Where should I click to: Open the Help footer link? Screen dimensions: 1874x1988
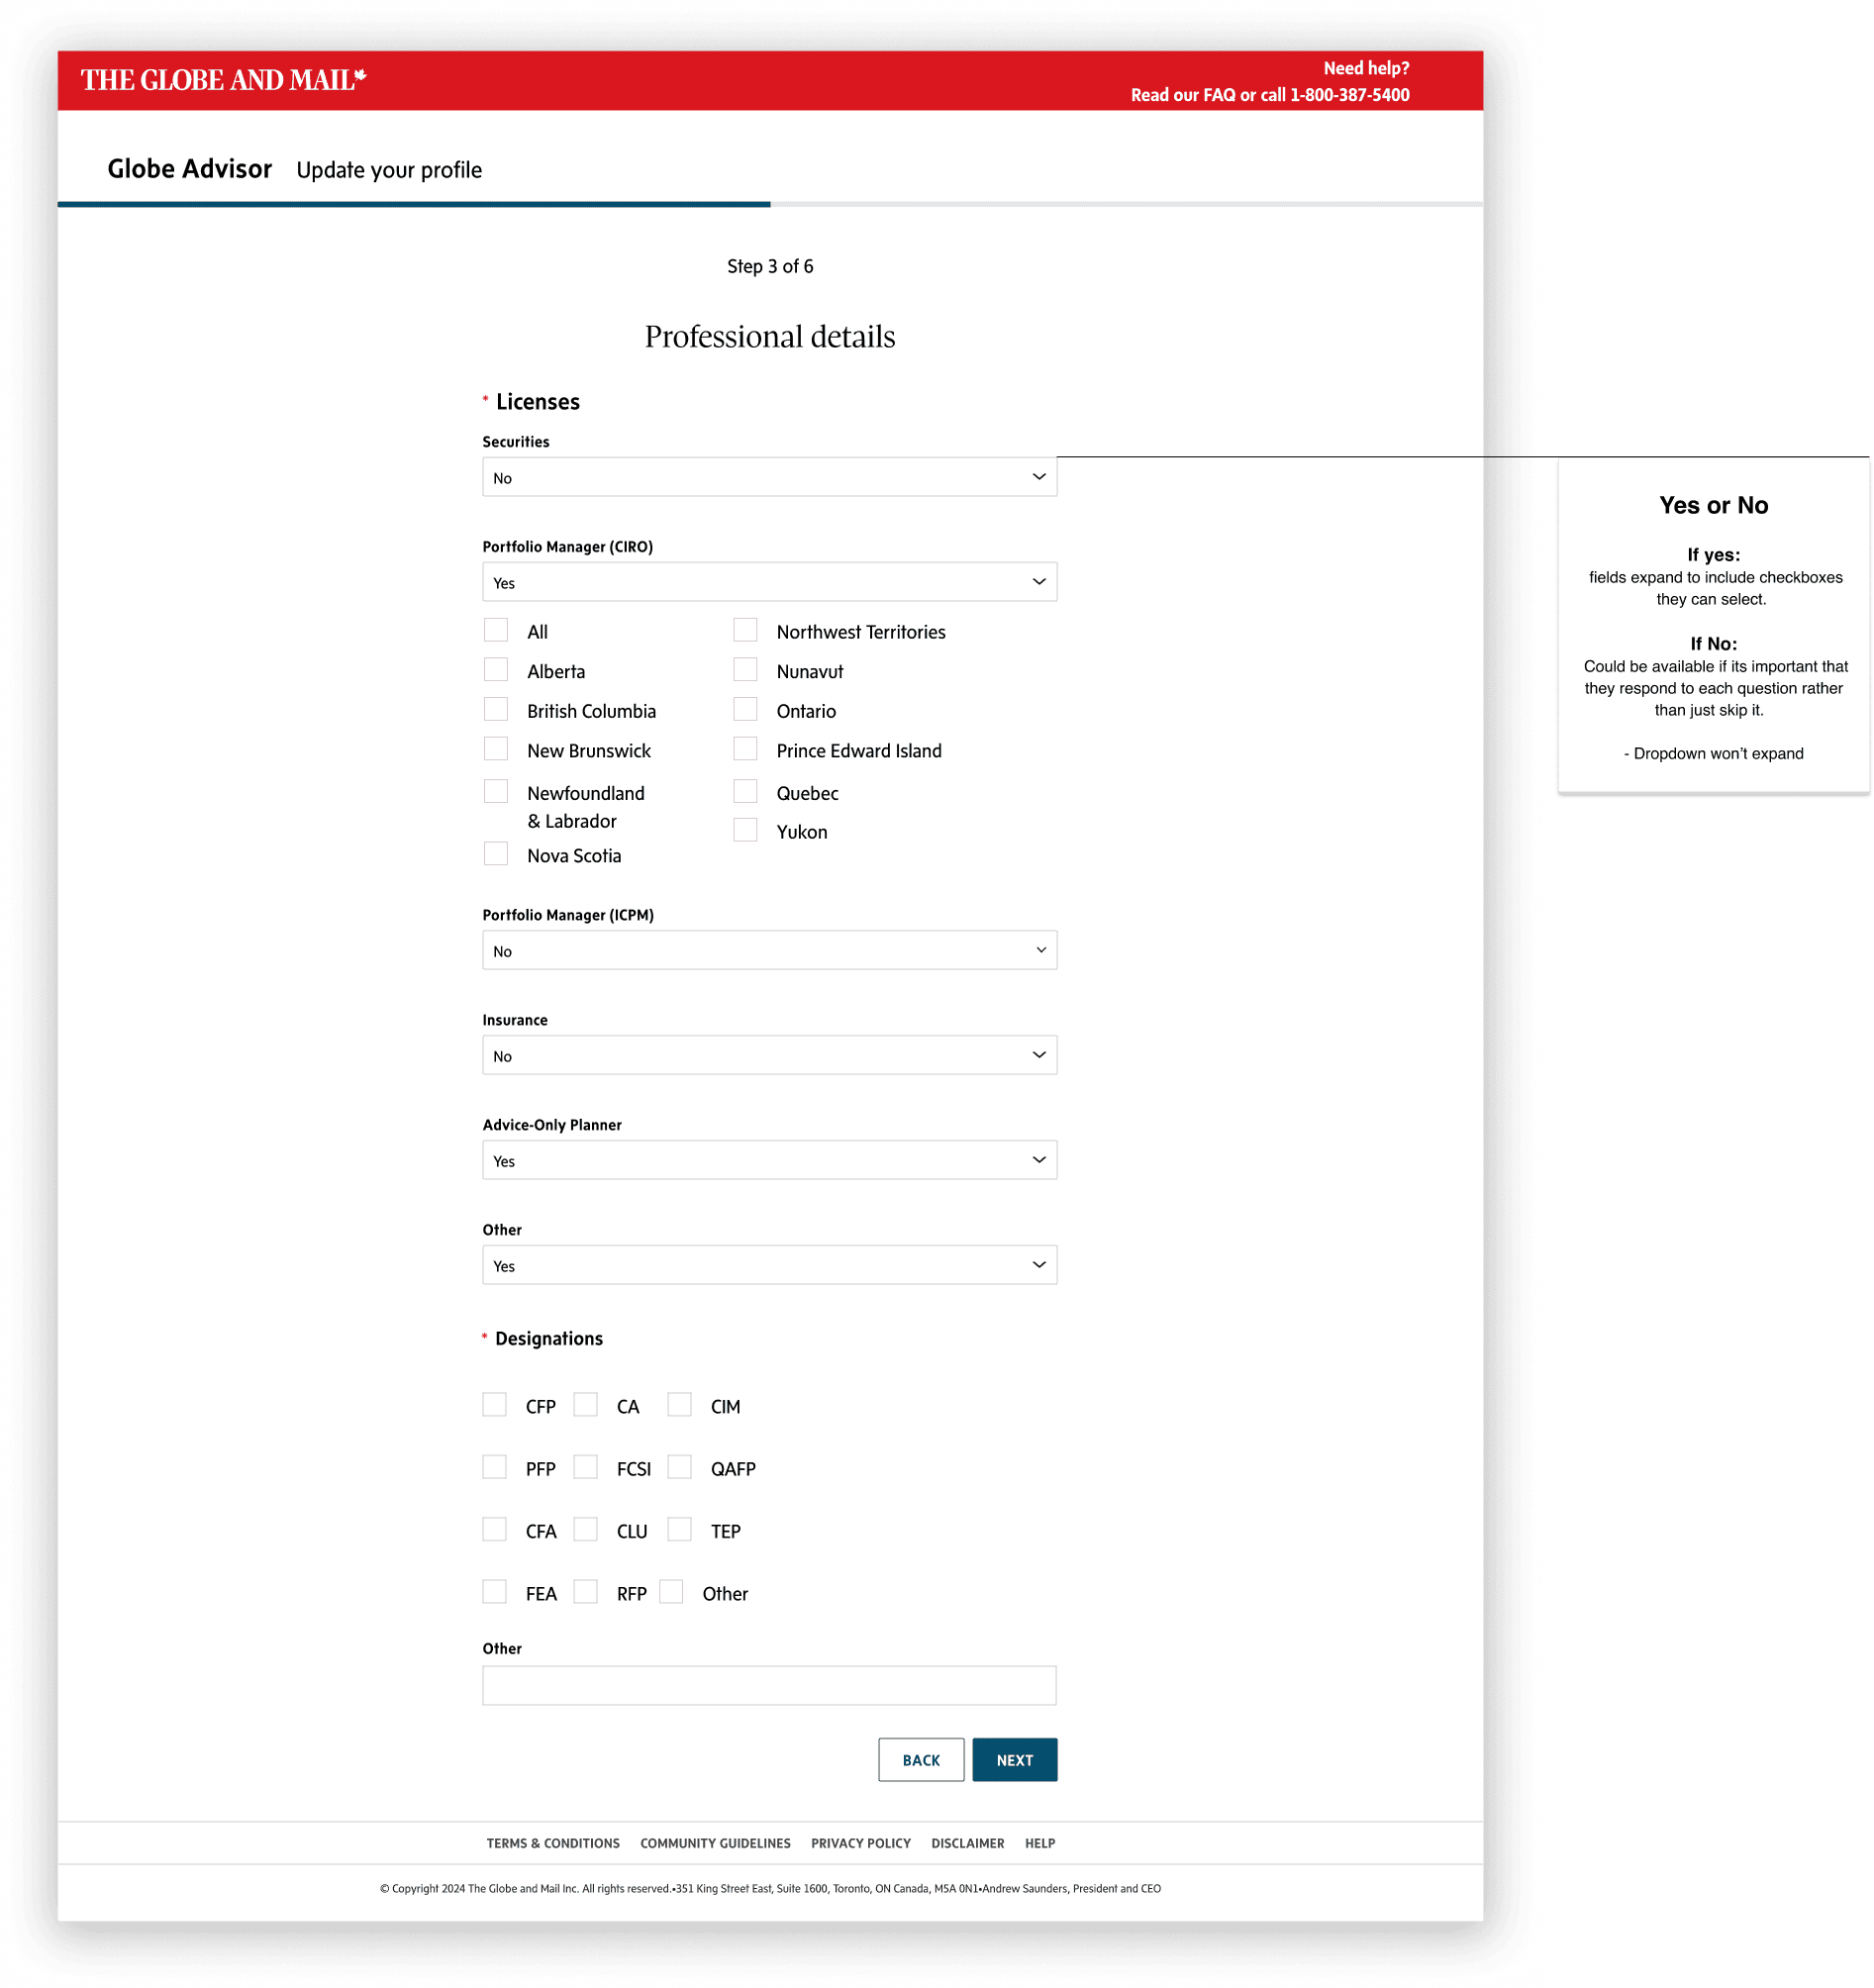(x=1039, y=1843)
